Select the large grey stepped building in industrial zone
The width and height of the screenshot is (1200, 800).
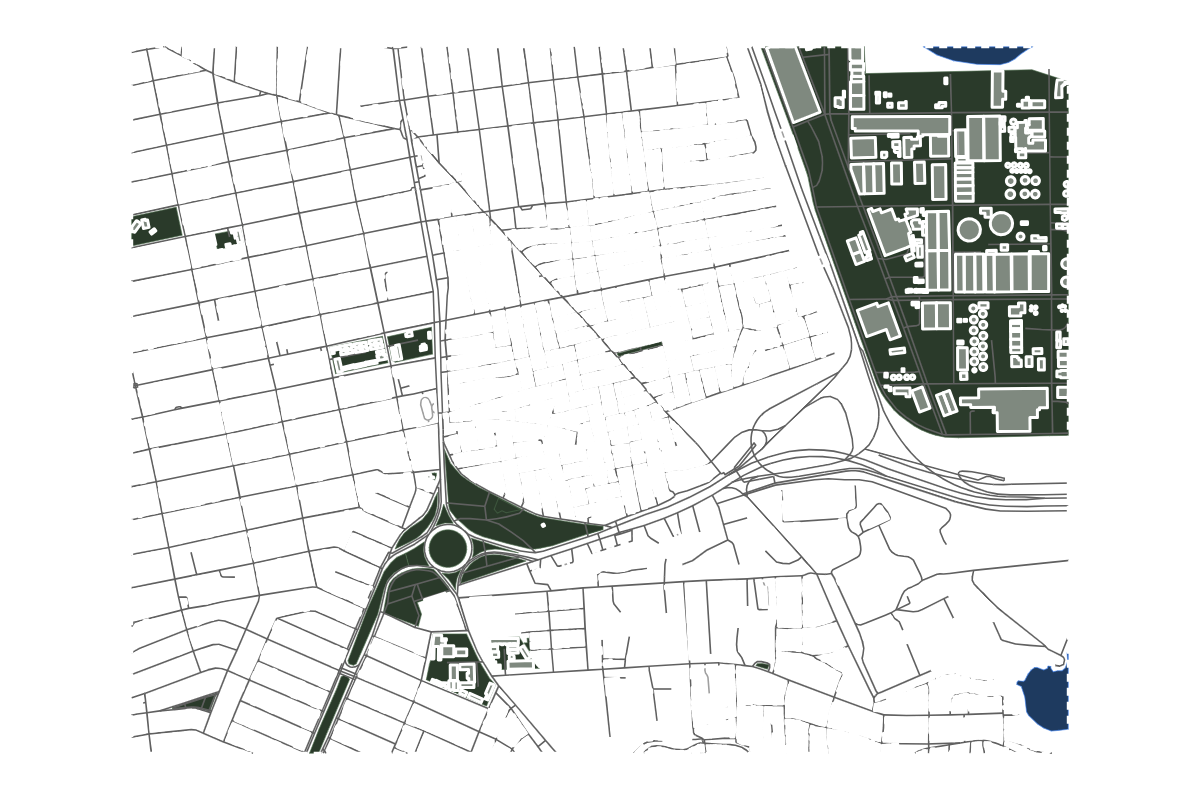1004,409
